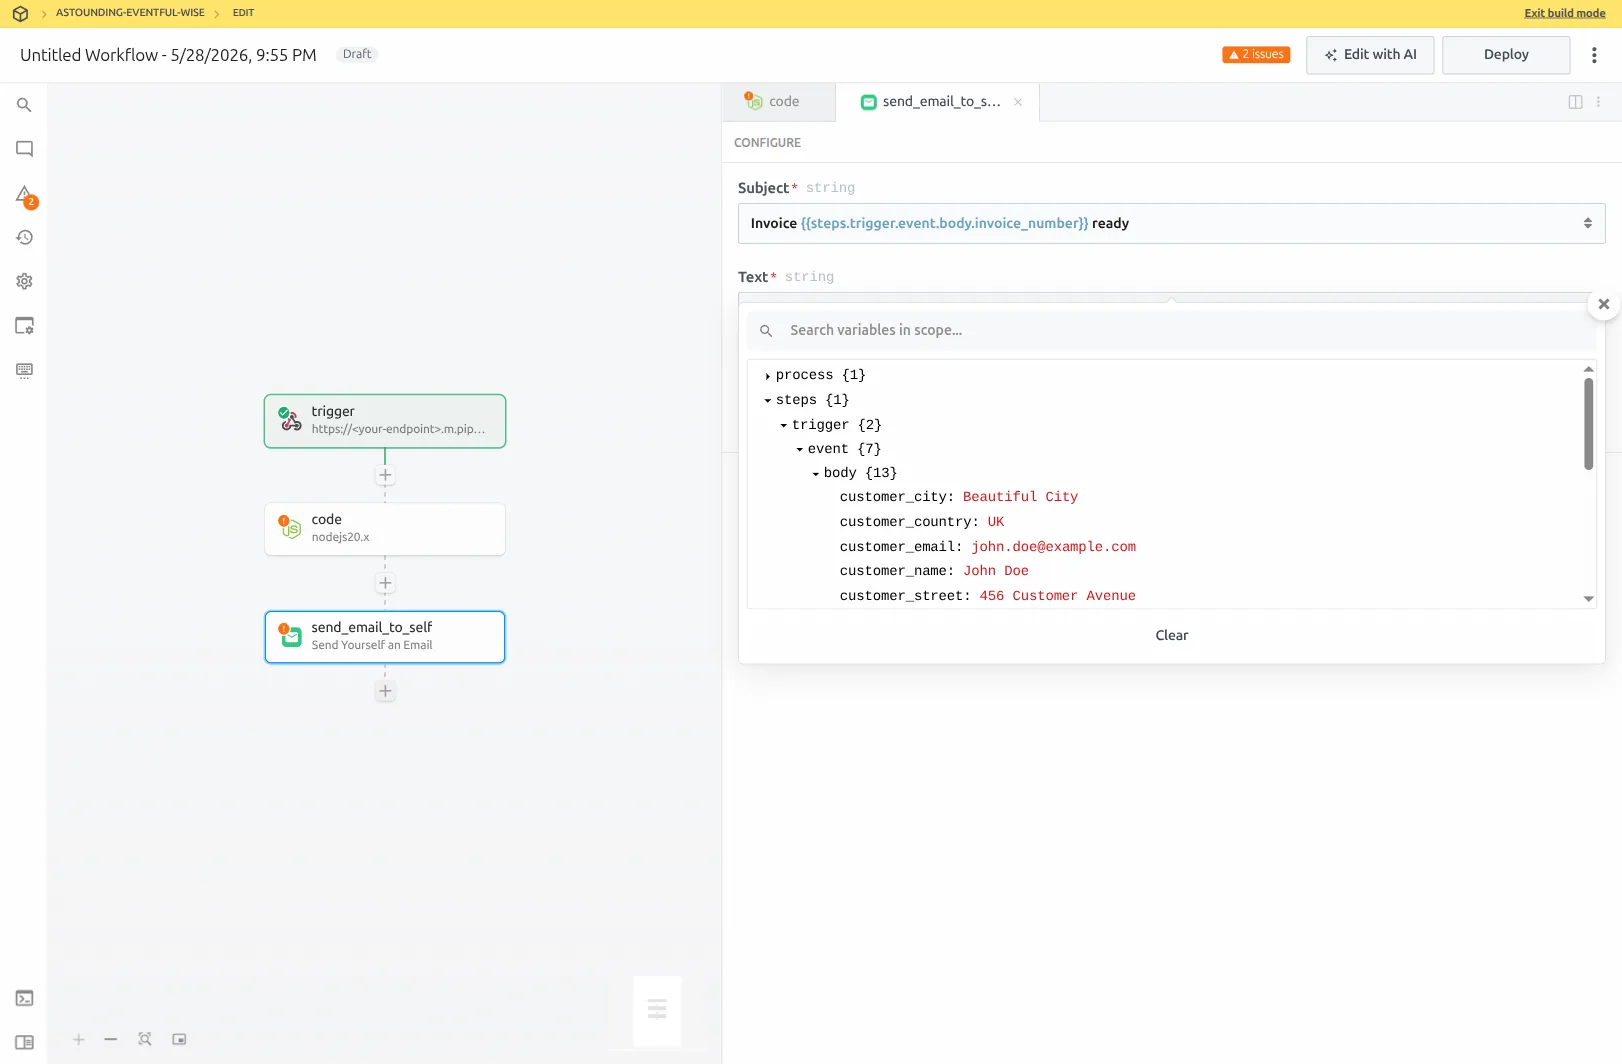Click the scroll-down arrow of variable tree
The width and height of the screenshot is (1622, 1064).
pyautogui.click(x=1588, y=599)
